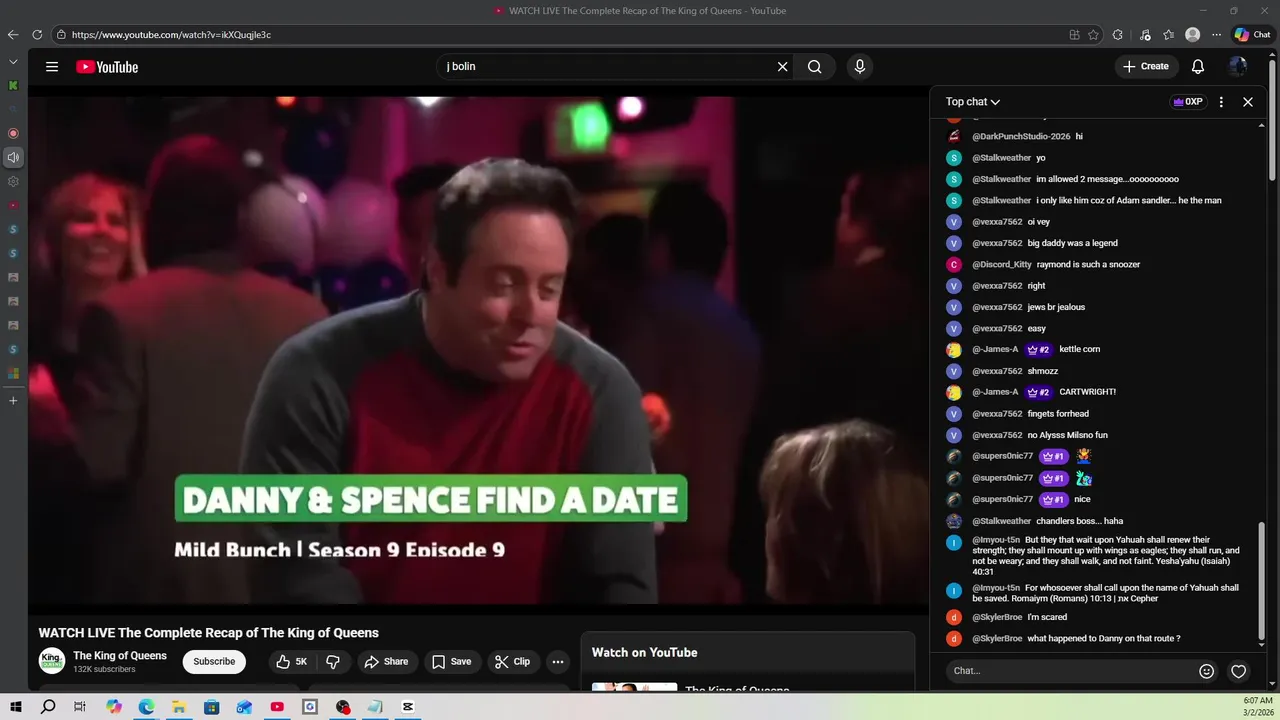The height and width of the screenshot is (720, 1280).
Task: Open the chat options three-dot menu
Action: coord(1221,102)
